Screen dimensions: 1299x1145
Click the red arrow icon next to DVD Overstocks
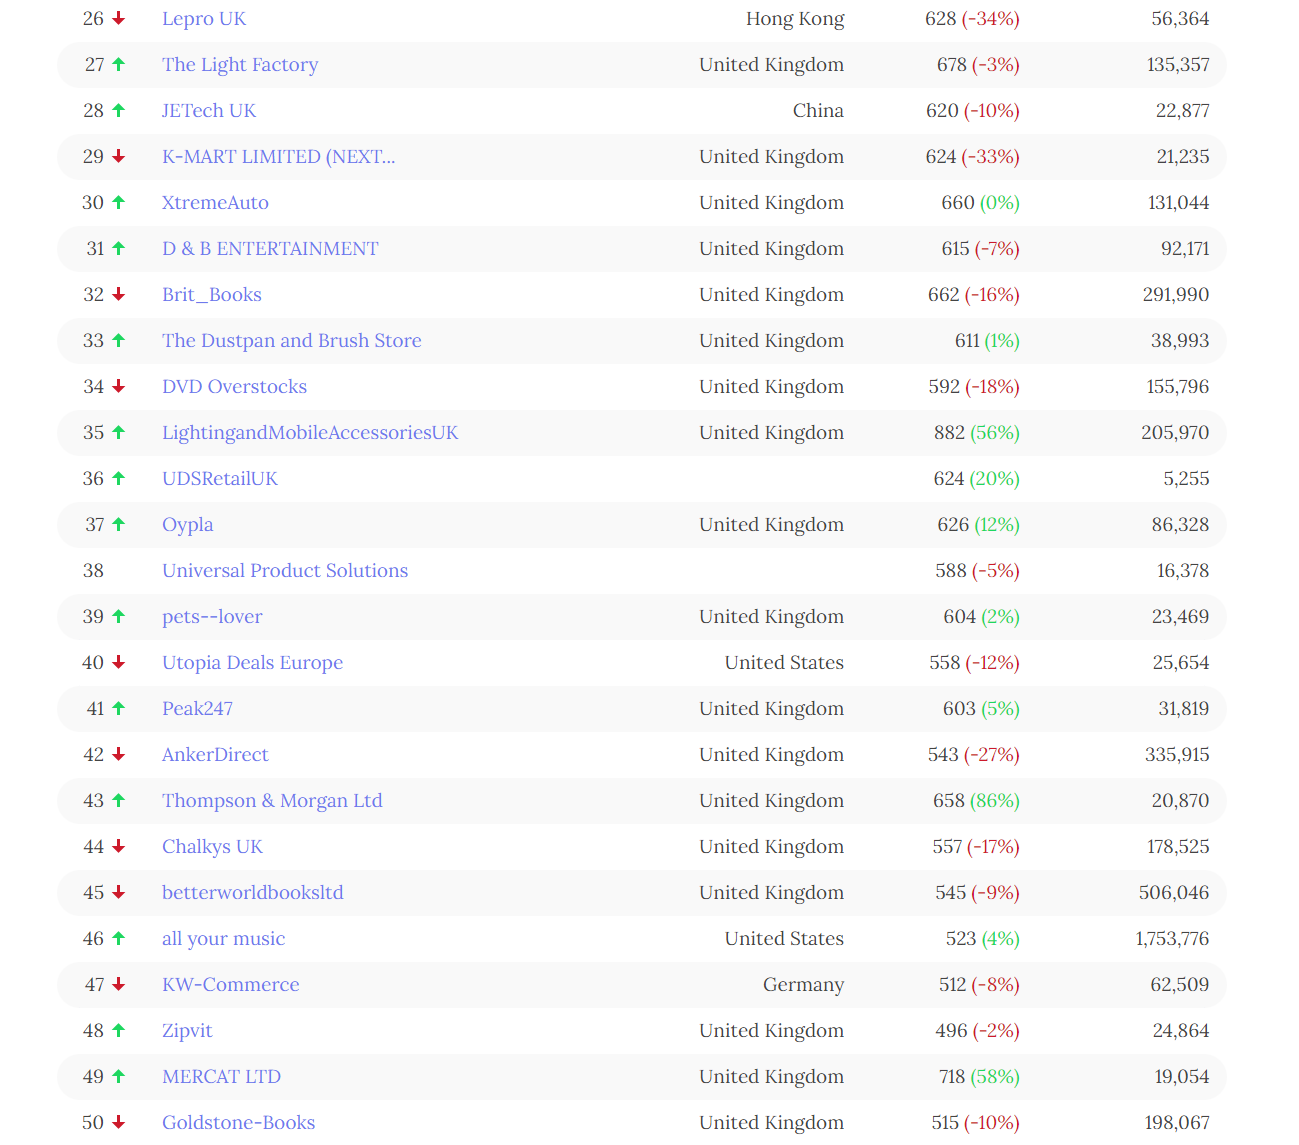[118, 386]
